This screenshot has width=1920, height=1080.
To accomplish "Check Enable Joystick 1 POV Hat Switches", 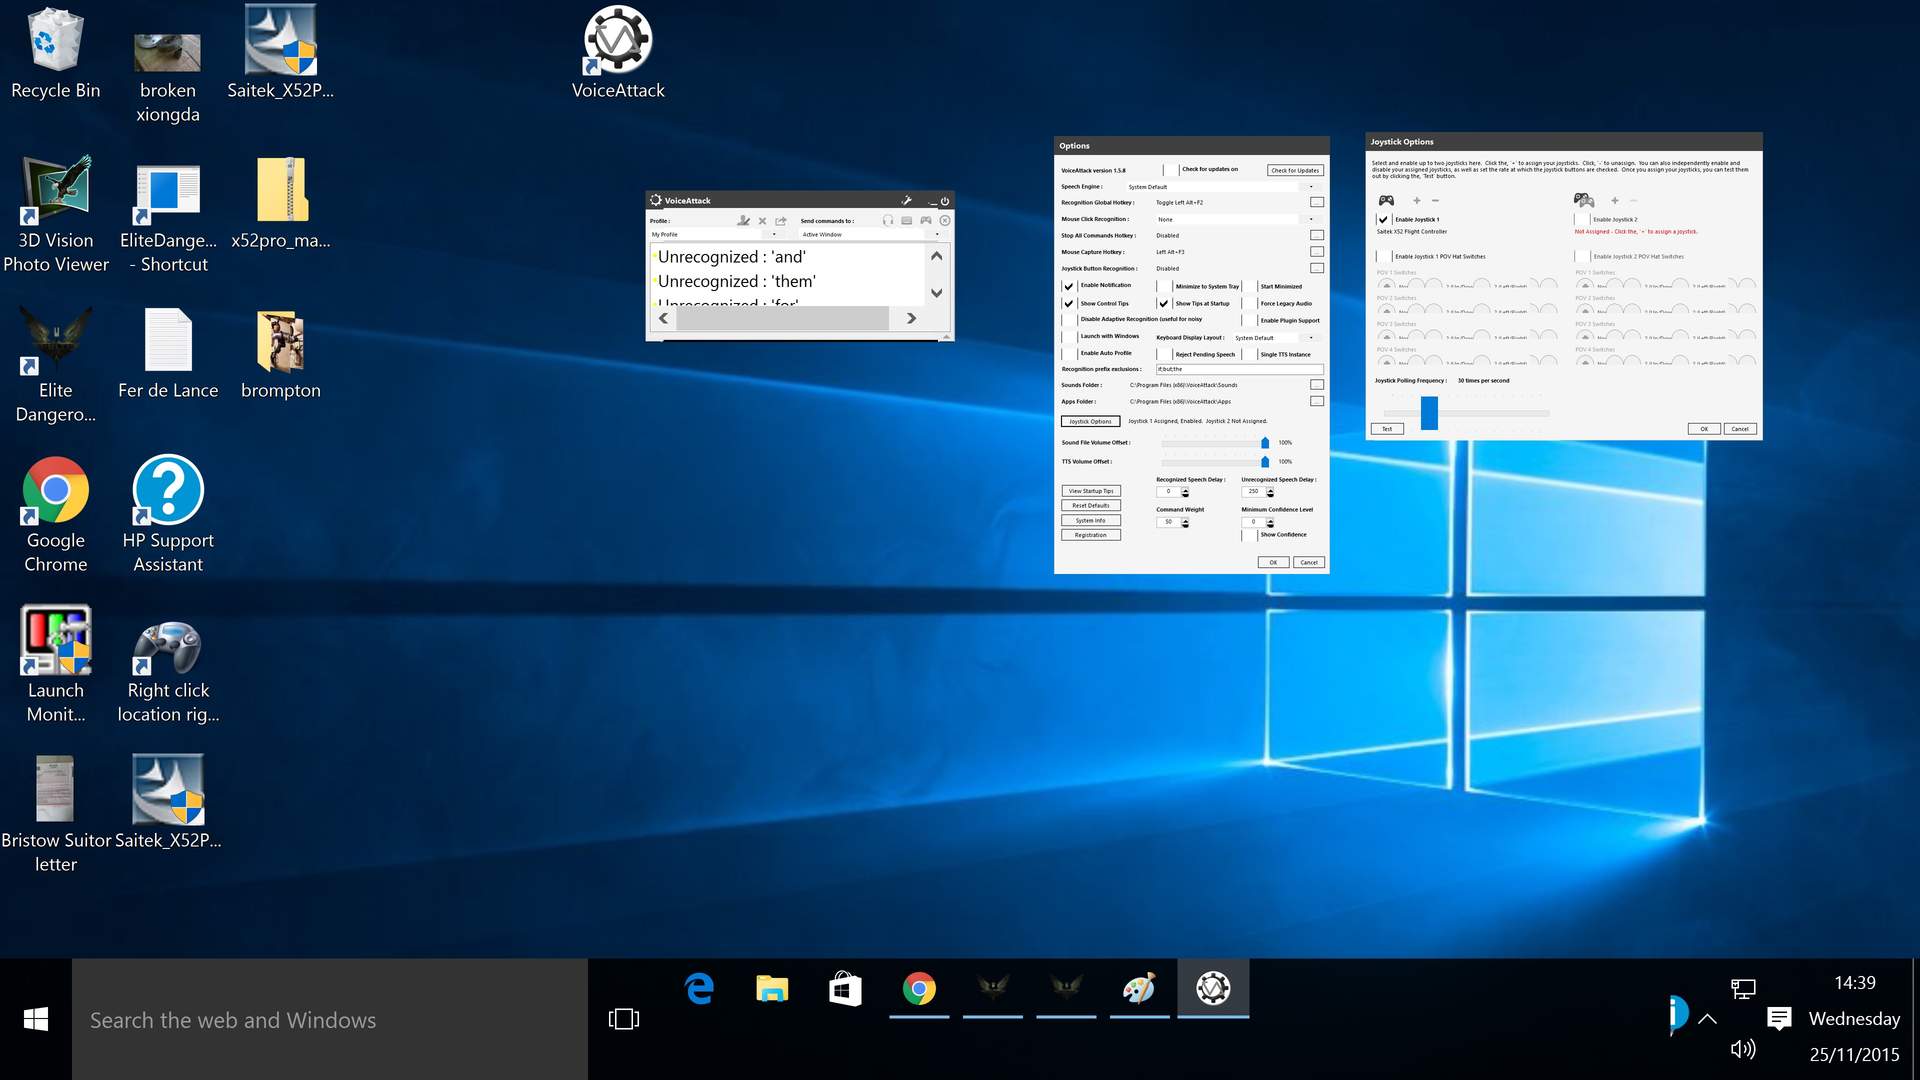I will 1383,256.
